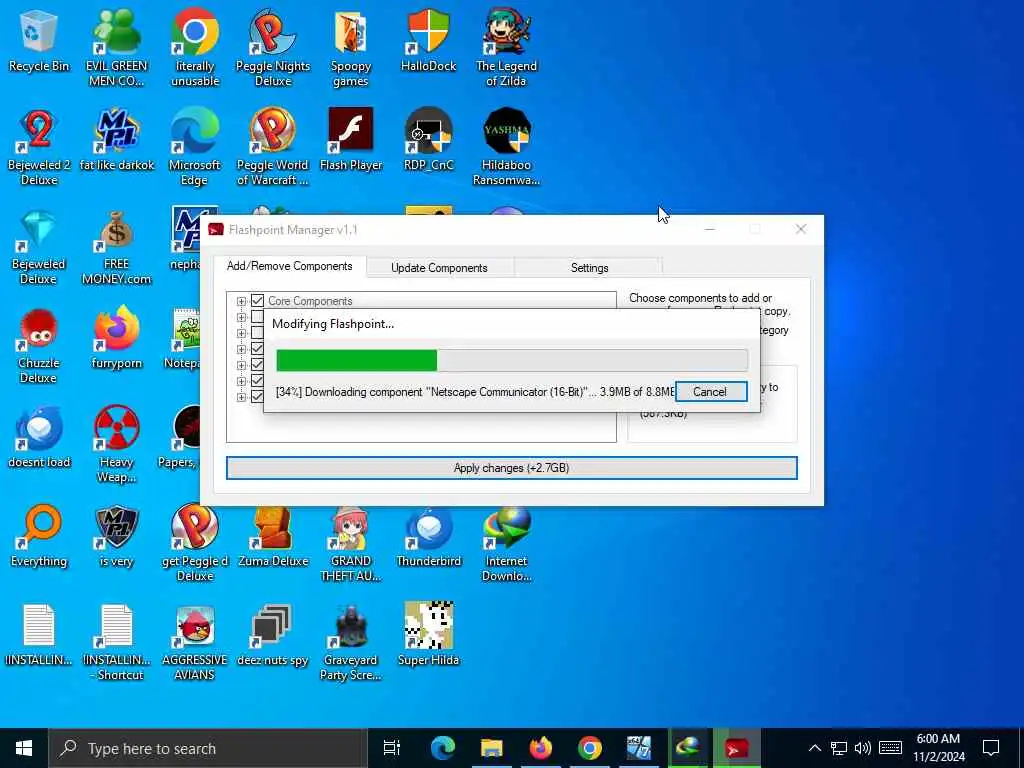The width and height of the screenshot is (1024, 768).
Task: Open the EVIL GREEN MEN CO desktop shortcut
Action: point(116,47)
